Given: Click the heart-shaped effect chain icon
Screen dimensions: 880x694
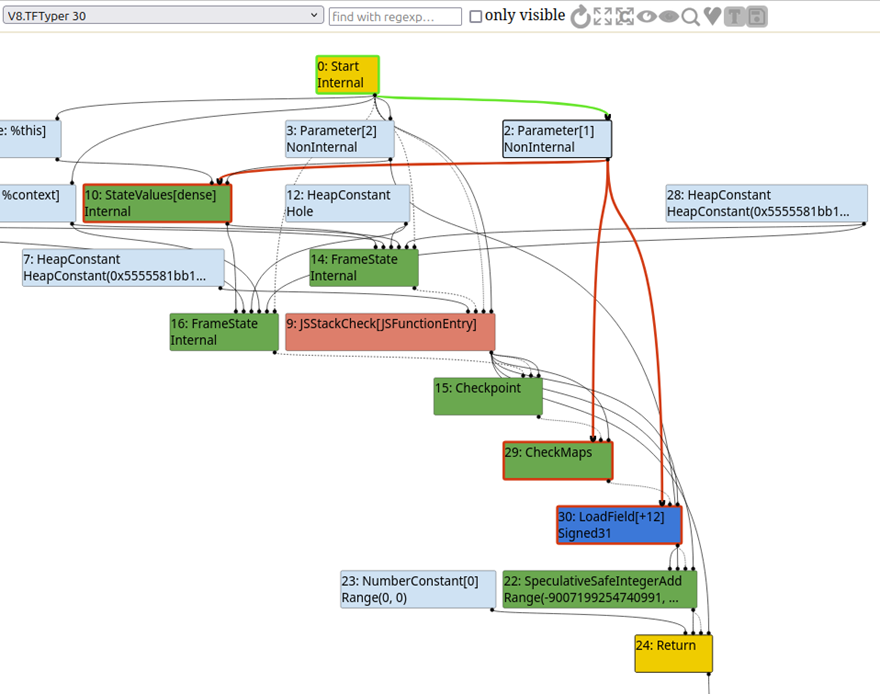Looking at the screenshot, I should [712, 16].
